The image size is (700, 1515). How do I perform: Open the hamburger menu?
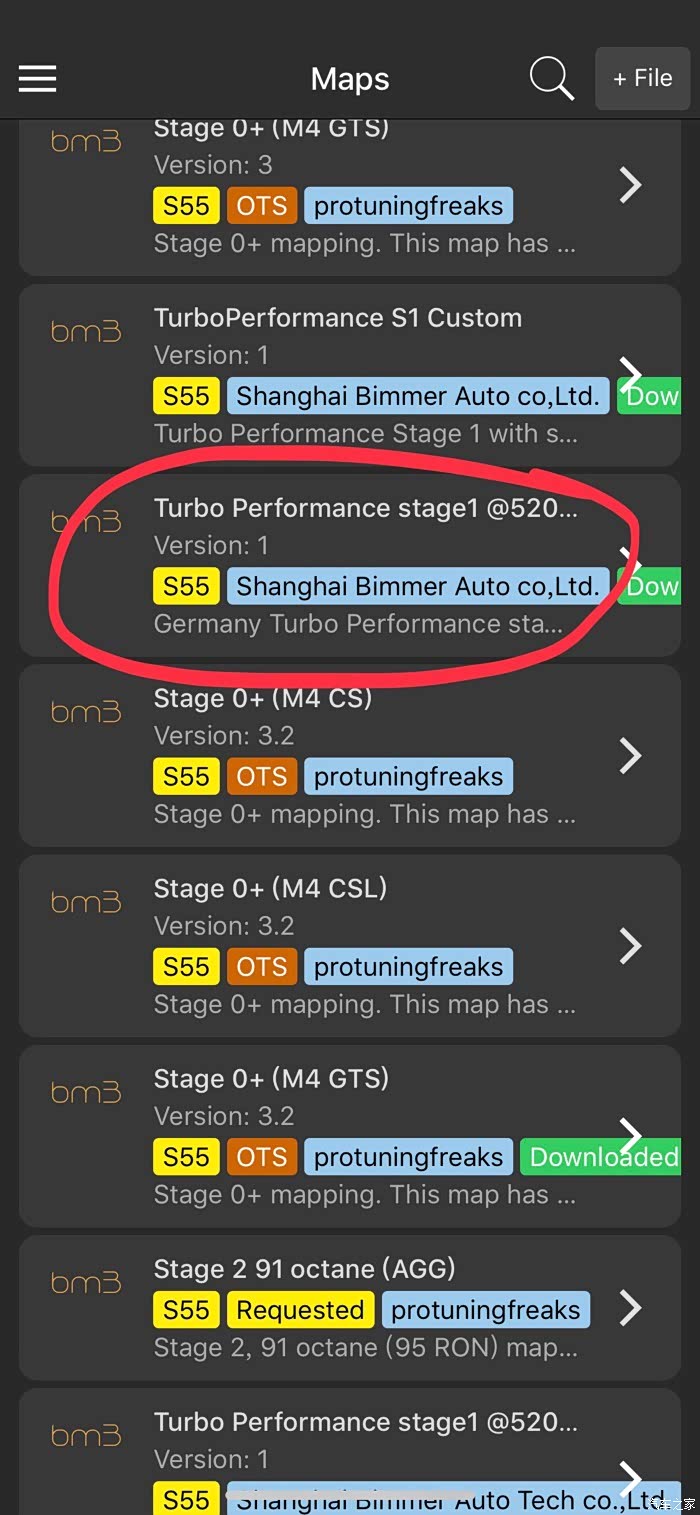(37, 79)
